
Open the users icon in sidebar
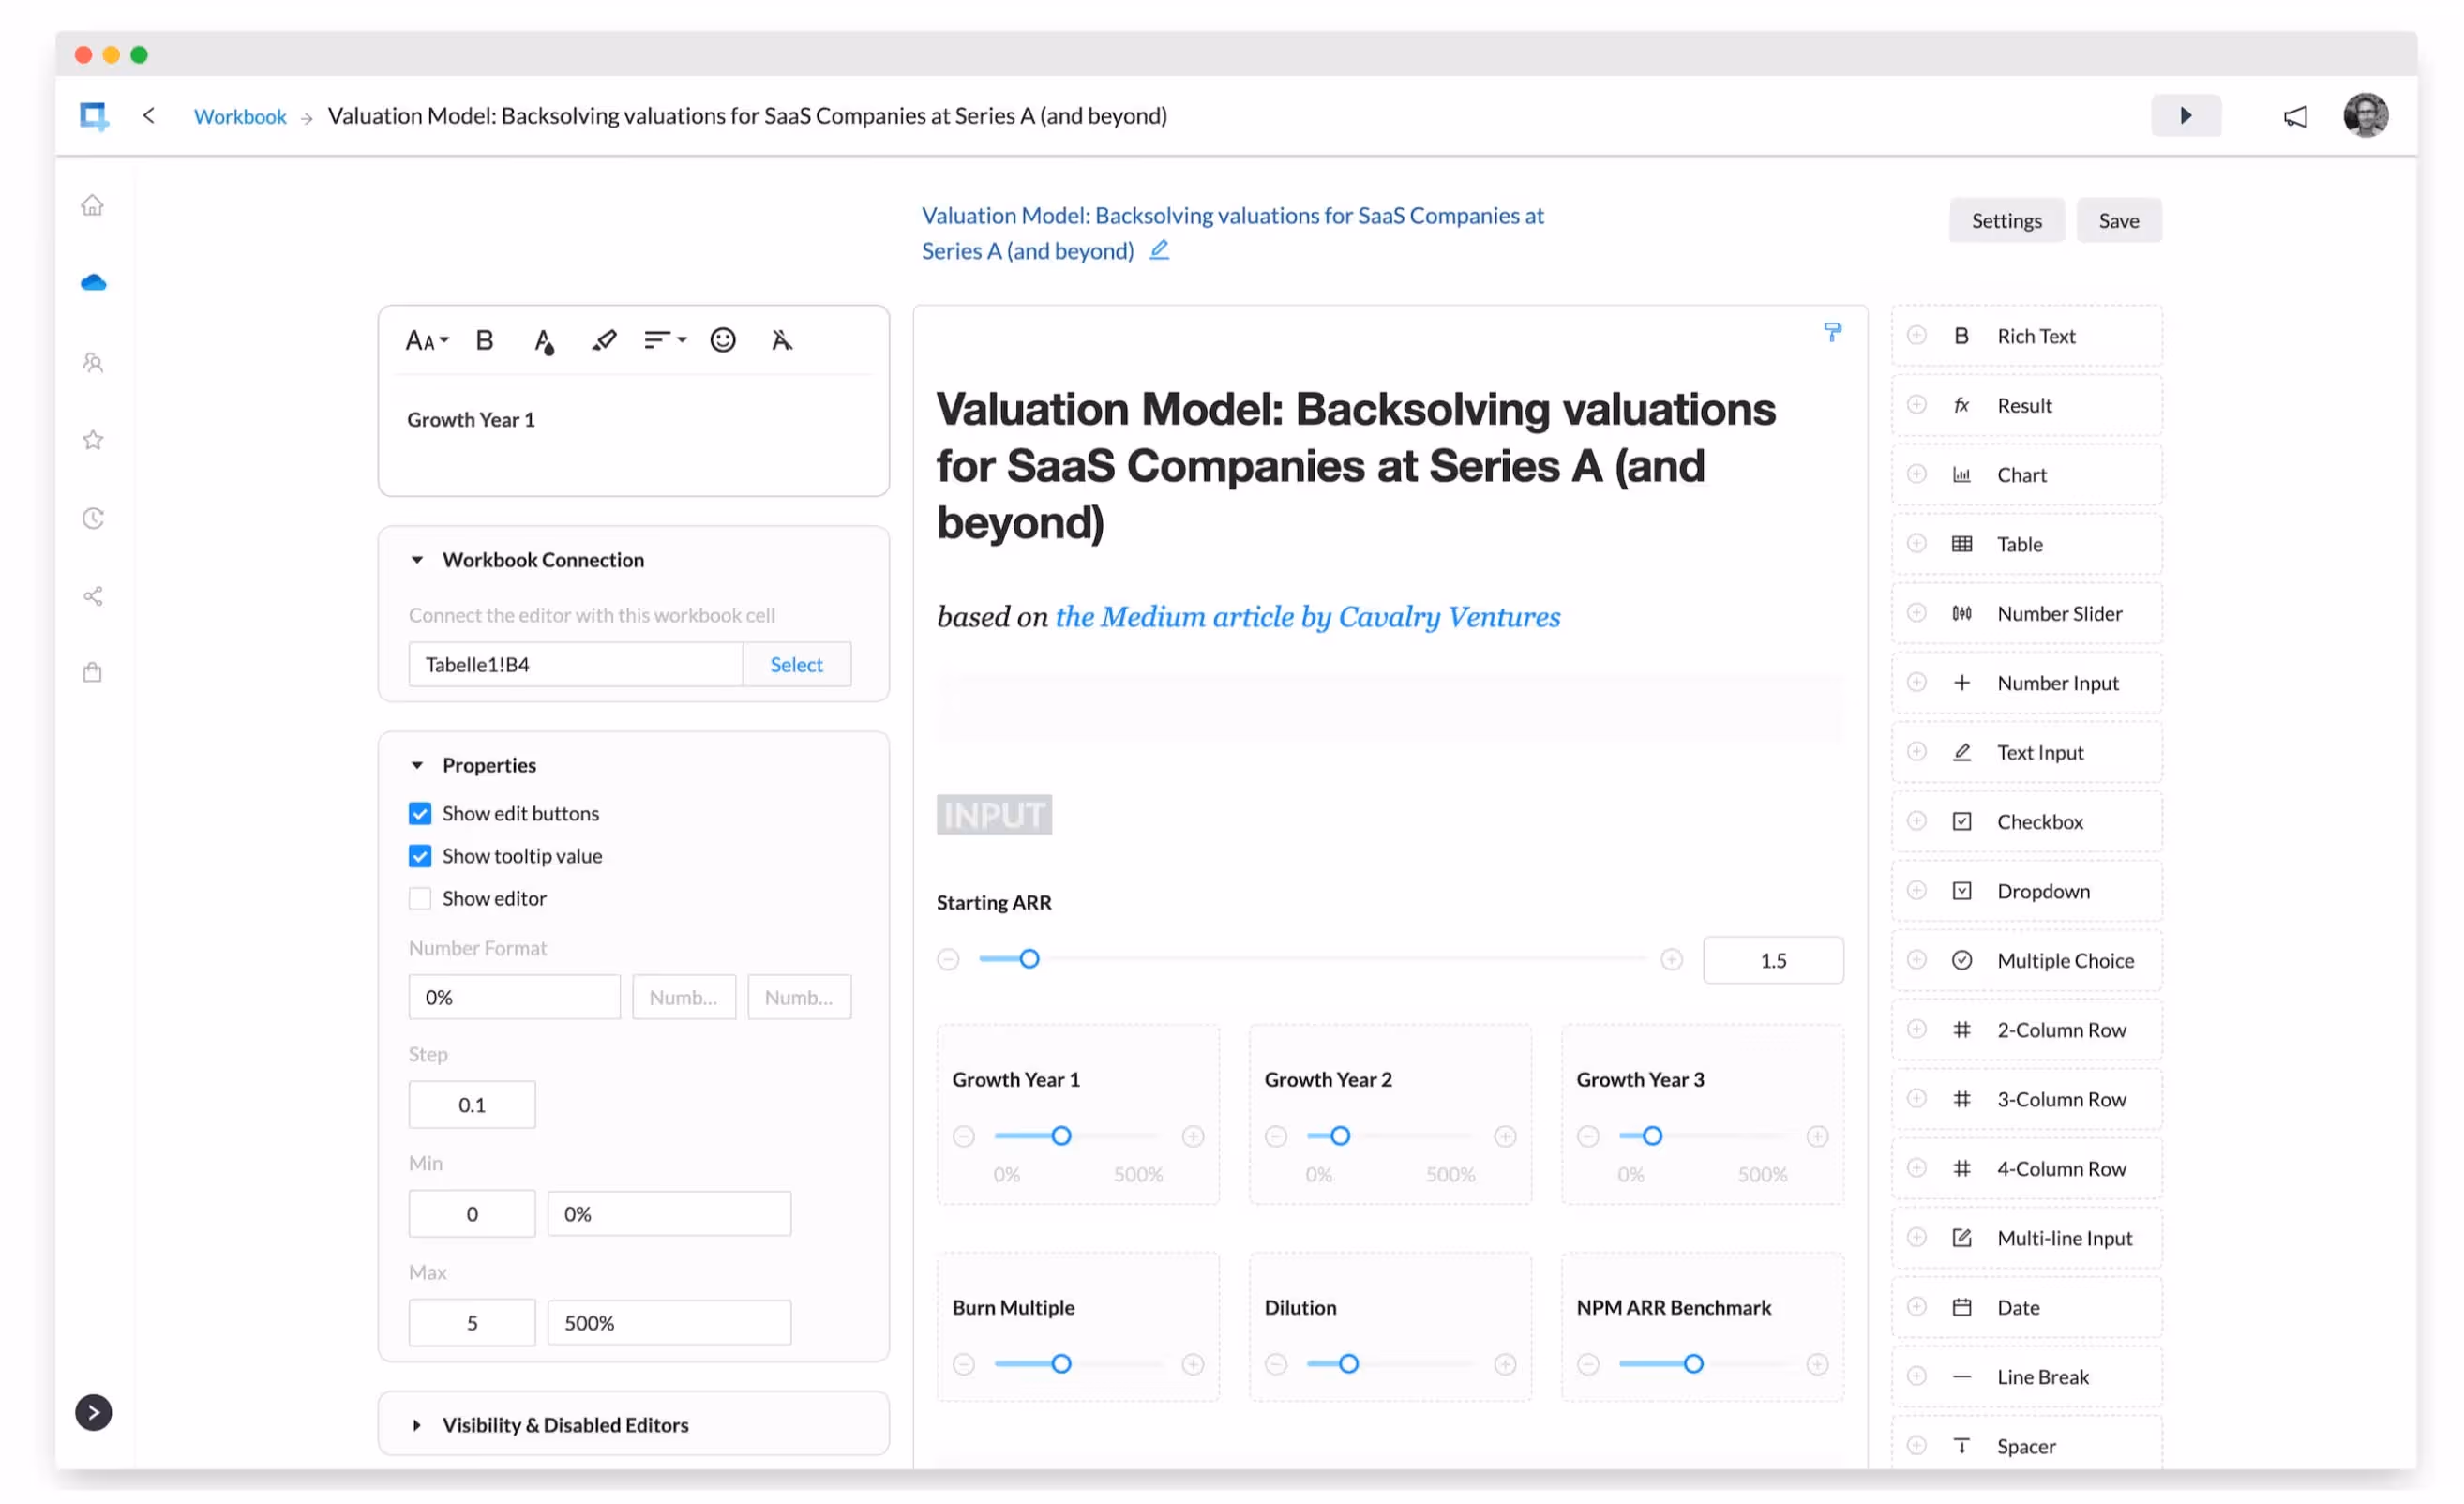(x=93, y=362)
